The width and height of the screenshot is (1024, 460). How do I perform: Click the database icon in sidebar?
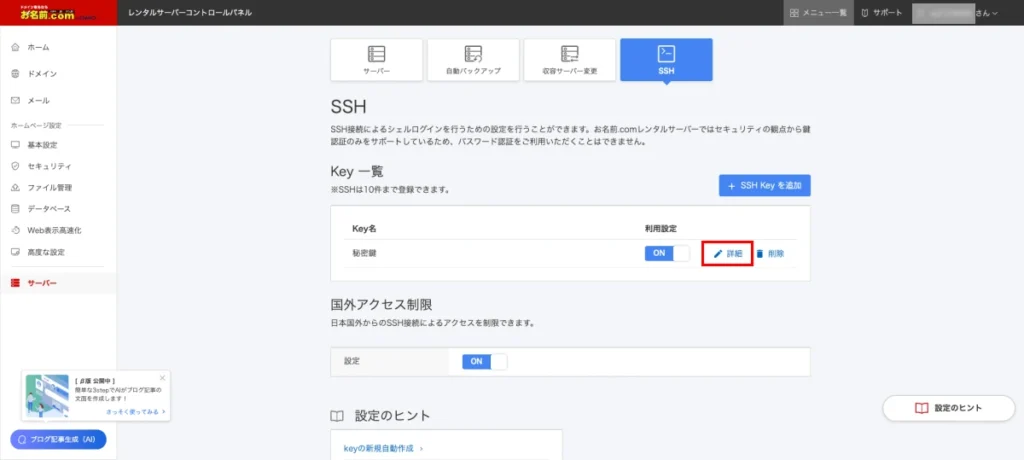[15, 209]
